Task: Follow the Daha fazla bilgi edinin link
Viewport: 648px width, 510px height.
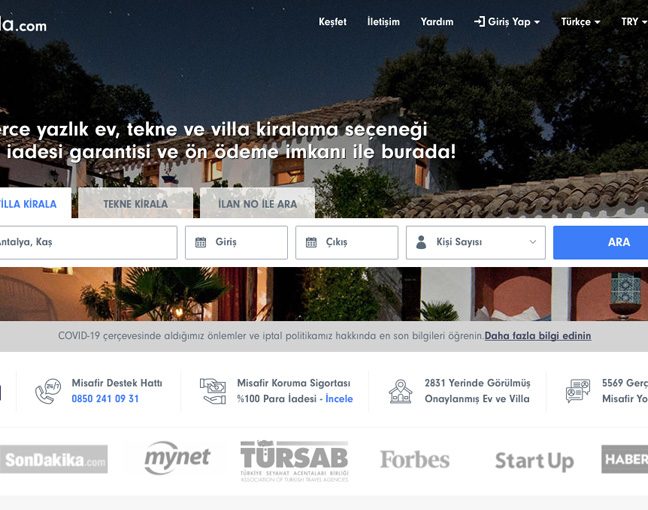Action: point(538,336)
